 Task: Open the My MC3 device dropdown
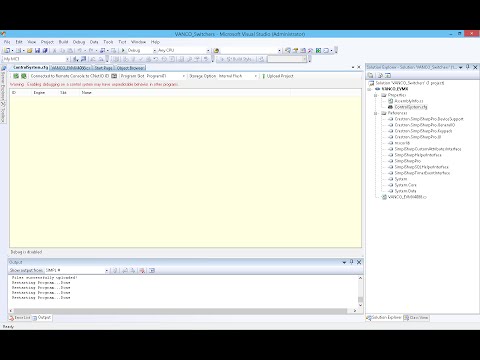(67, 59)
